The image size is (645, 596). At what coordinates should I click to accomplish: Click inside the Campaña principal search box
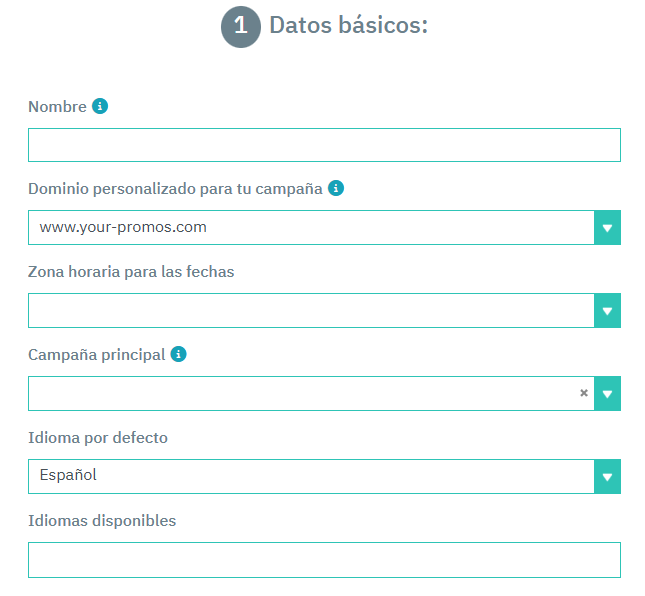click(x=300, y=394)
